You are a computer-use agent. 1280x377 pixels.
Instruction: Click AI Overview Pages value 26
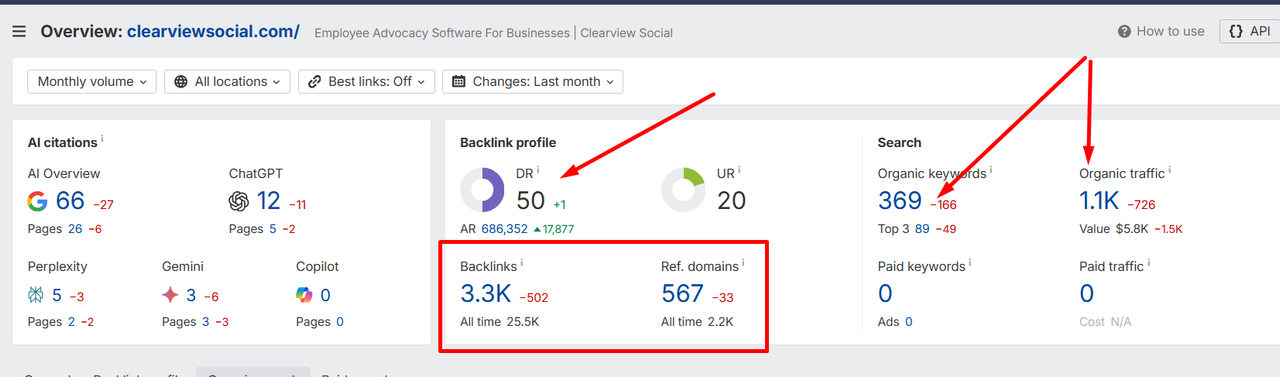click(x=75, y=229)
